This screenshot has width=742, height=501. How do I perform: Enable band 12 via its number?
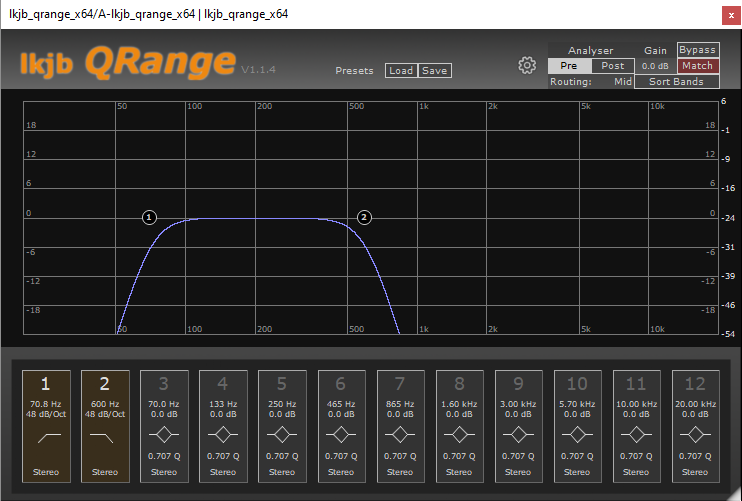pos(695,384)
